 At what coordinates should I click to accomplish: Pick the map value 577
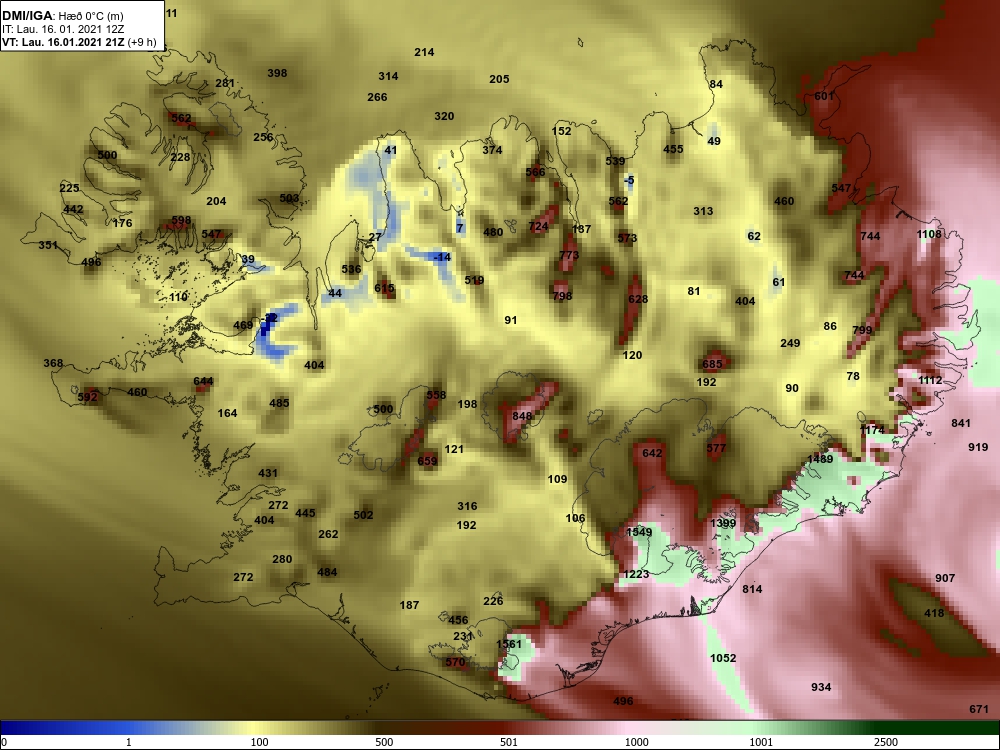(x=716, y=448)
